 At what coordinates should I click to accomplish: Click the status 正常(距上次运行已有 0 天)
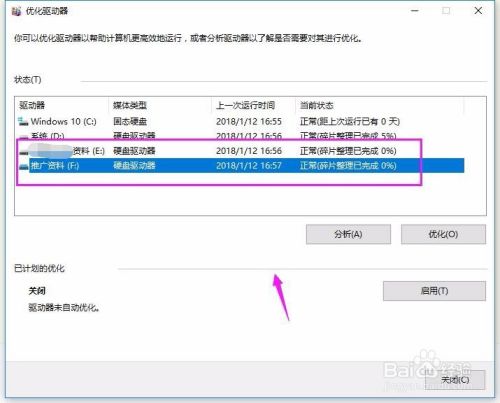click(x=350, y=122)
